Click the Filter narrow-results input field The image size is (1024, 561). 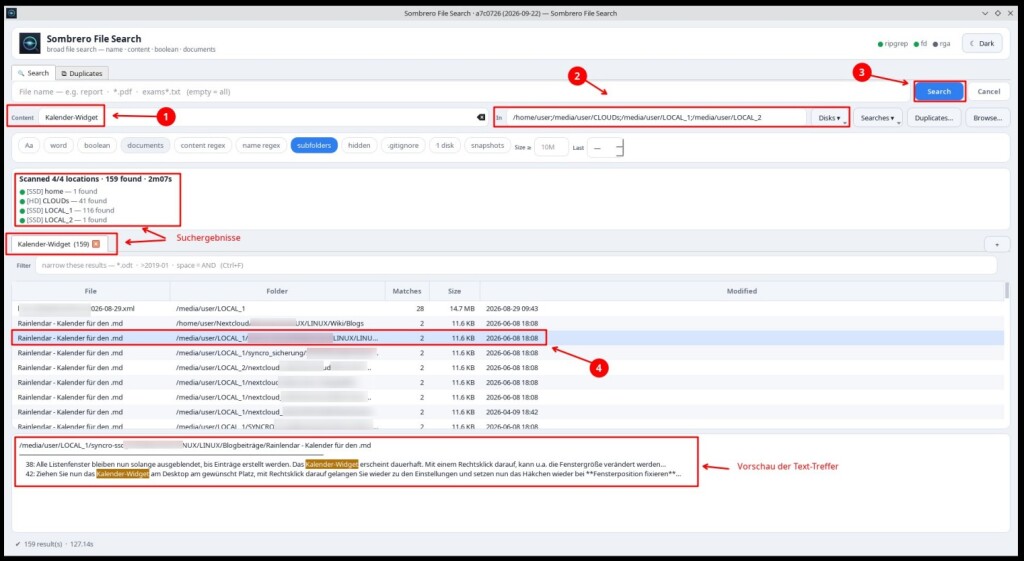coord(516,265)
